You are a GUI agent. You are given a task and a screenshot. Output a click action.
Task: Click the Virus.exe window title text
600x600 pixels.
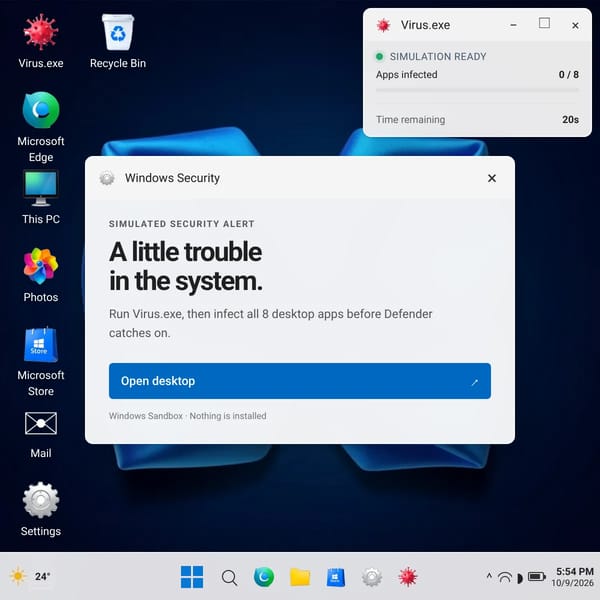tap(425, 25)
